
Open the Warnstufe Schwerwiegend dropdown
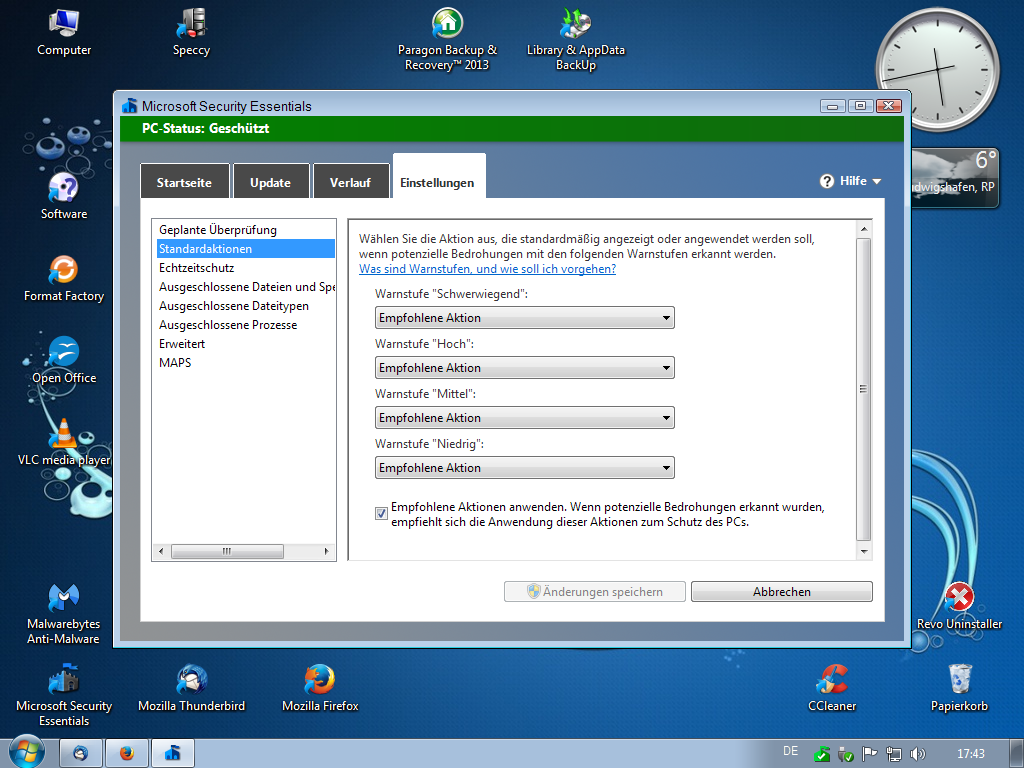point(524,318)
